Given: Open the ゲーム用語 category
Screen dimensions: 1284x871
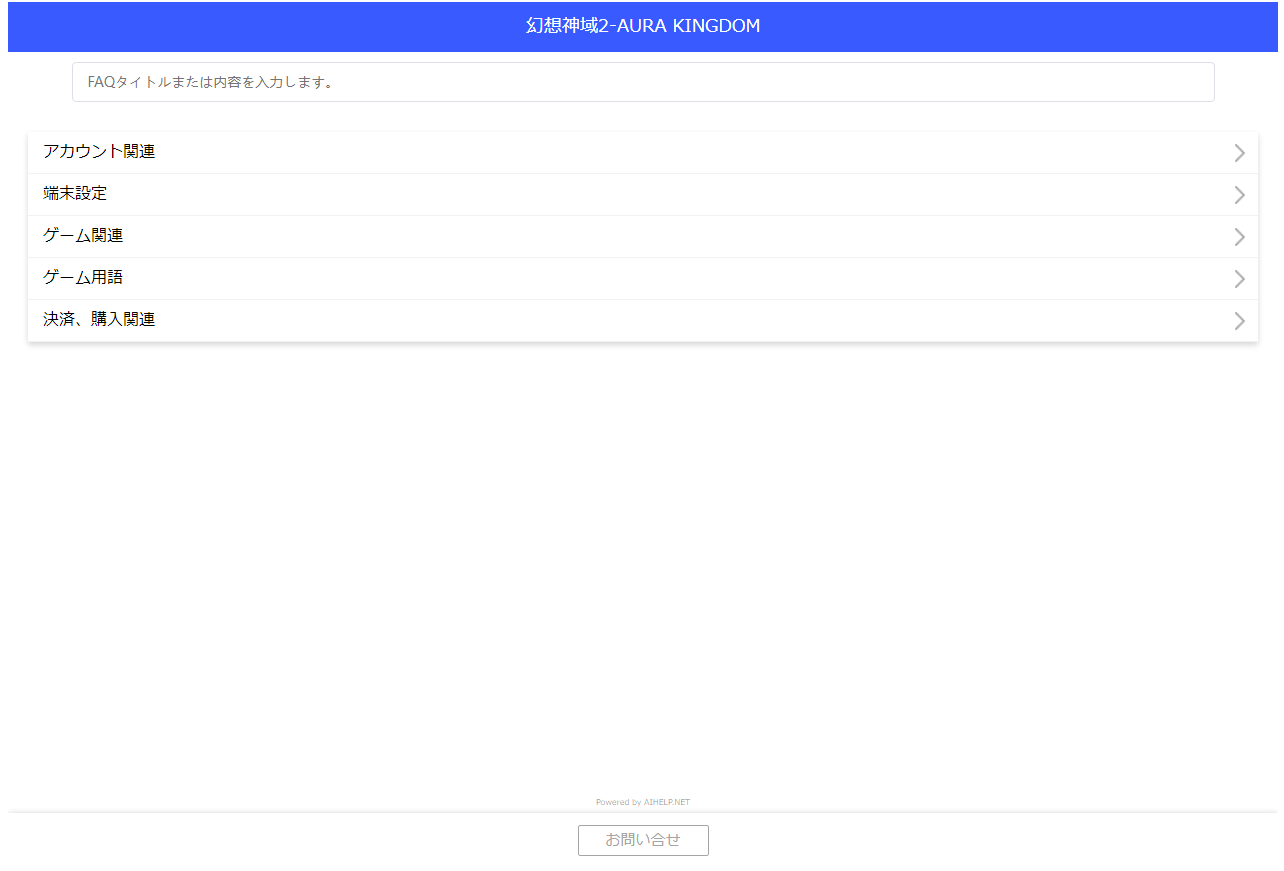Looking at the screenshot, I should point(643,278).
